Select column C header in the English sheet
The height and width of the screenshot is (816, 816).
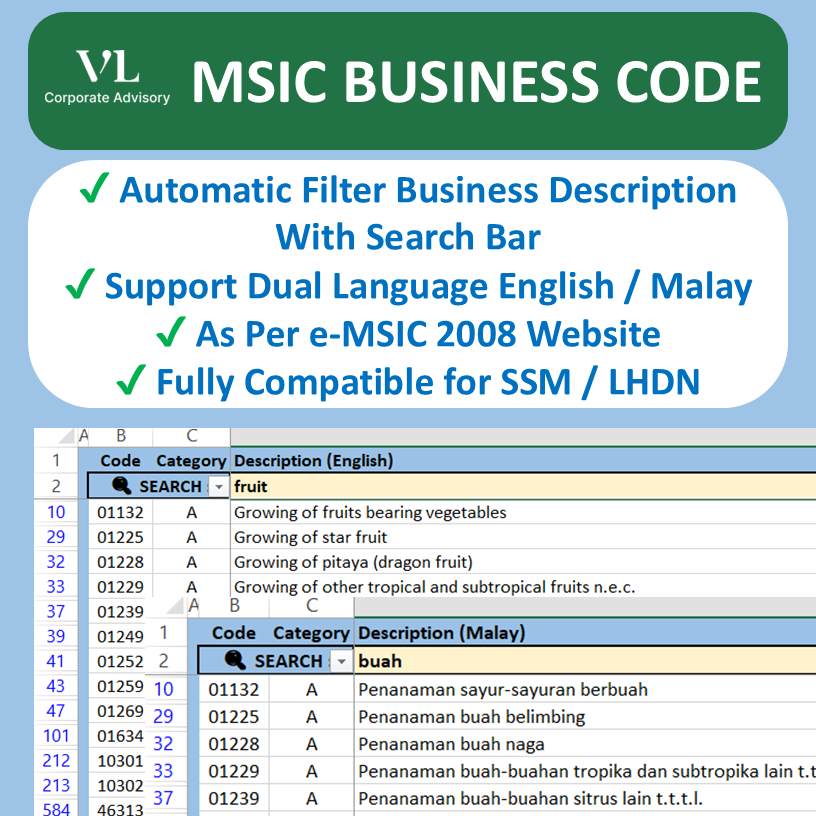(x=192, y=436)
